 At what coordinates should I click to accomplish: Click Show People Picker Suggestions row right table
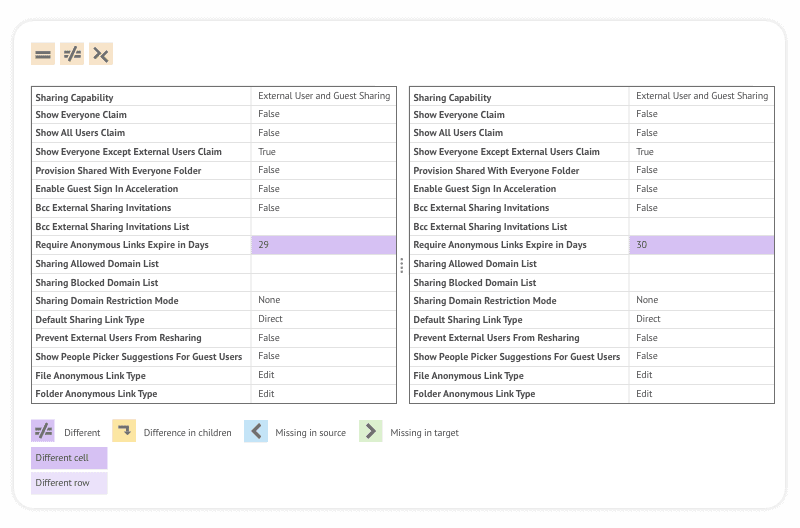(x=592, y=357)
